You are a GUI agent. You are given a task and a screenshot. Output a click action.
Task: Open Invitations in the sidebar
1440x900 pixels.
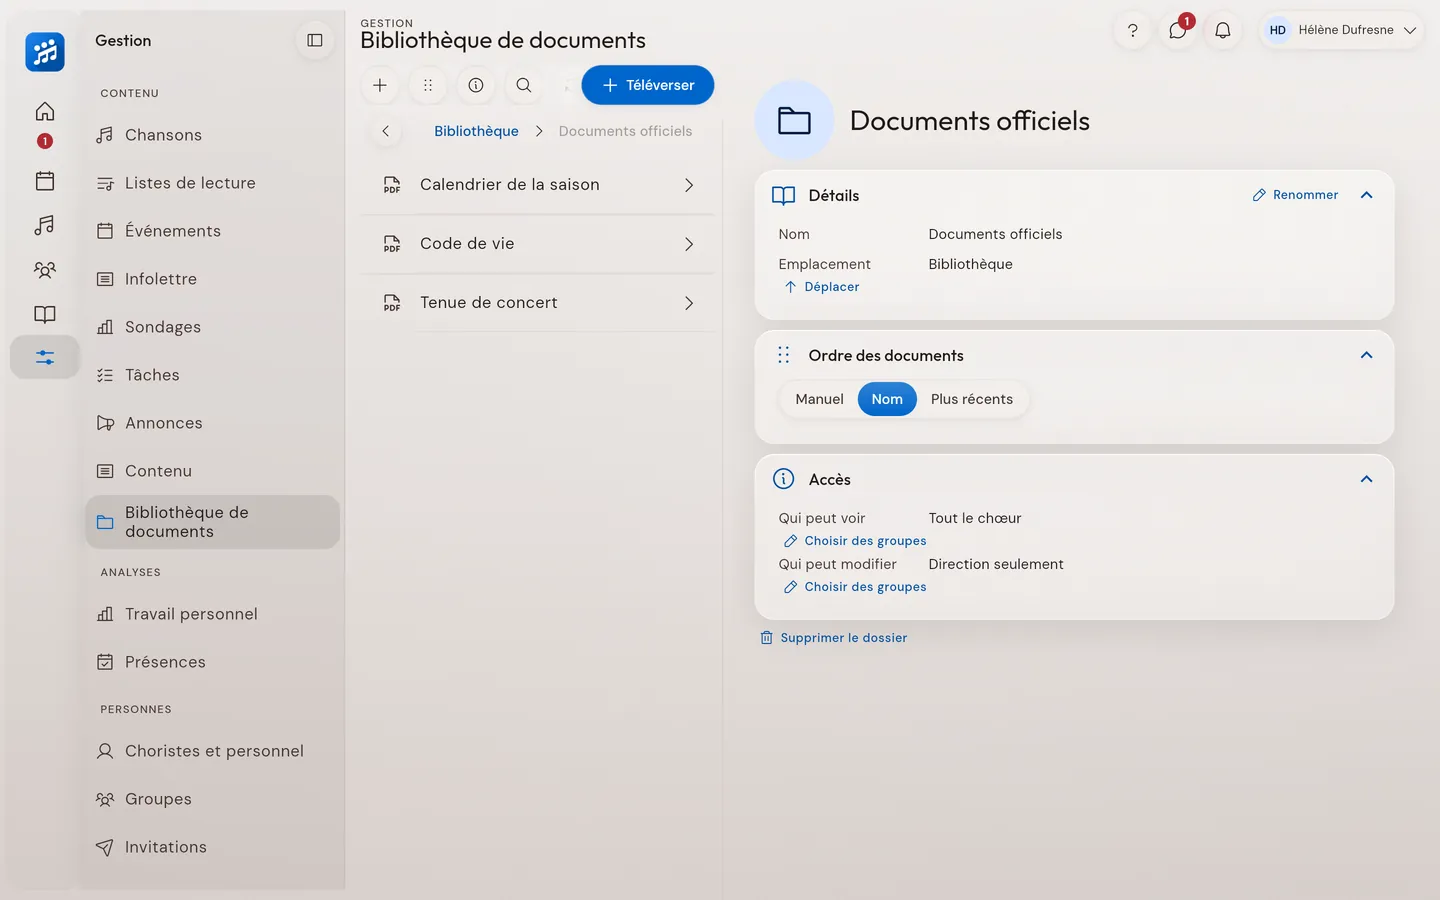[212, 847]
